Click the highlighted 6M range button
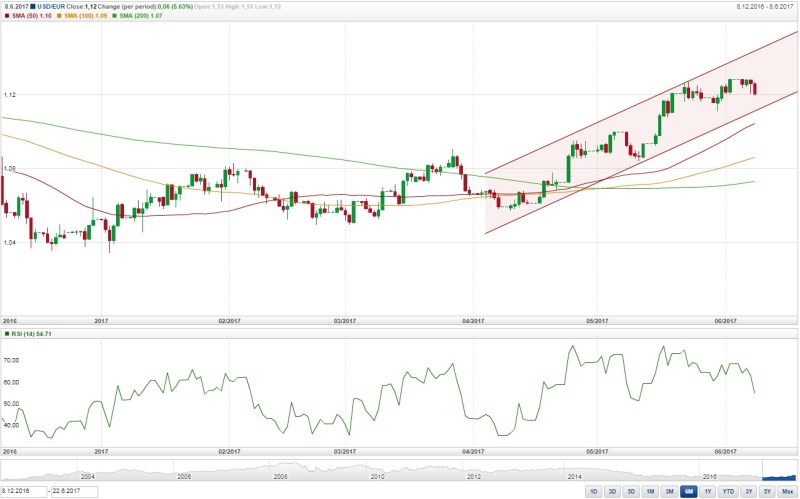800x499 pixels. point(689,492)
